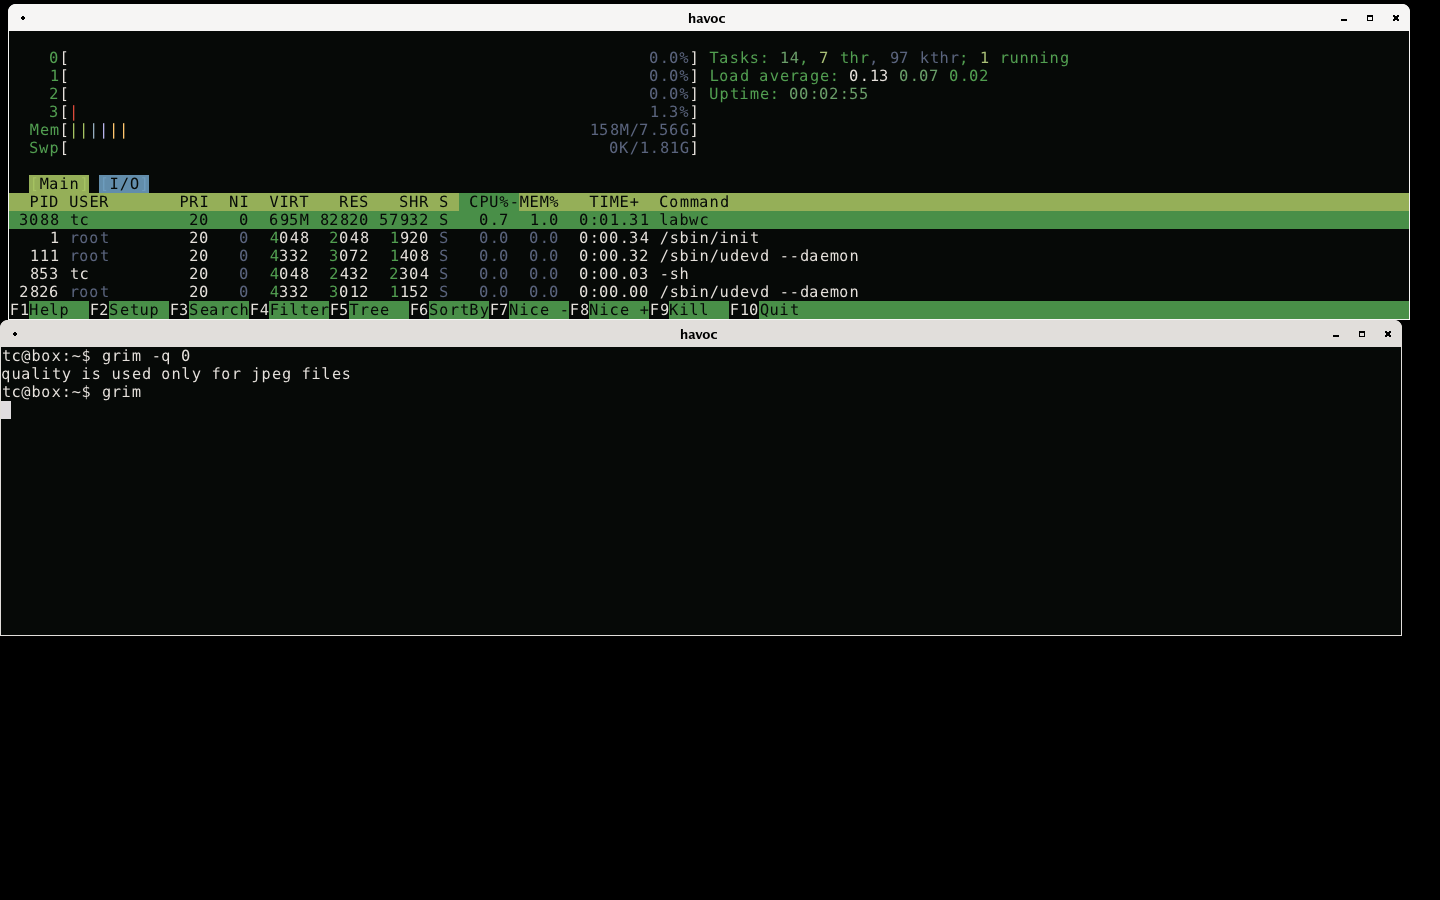Open F4 Filter in htop
Screen dimensions: 1440x900
(x=289, y=310)
